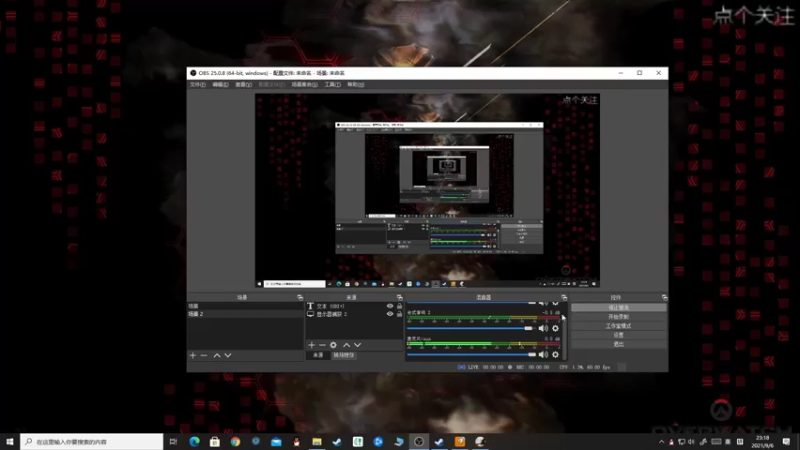Toggle the lock on 文本 (GDI+) source
Viewport: 800px width, 450px height.
click(x=399, y=306)
